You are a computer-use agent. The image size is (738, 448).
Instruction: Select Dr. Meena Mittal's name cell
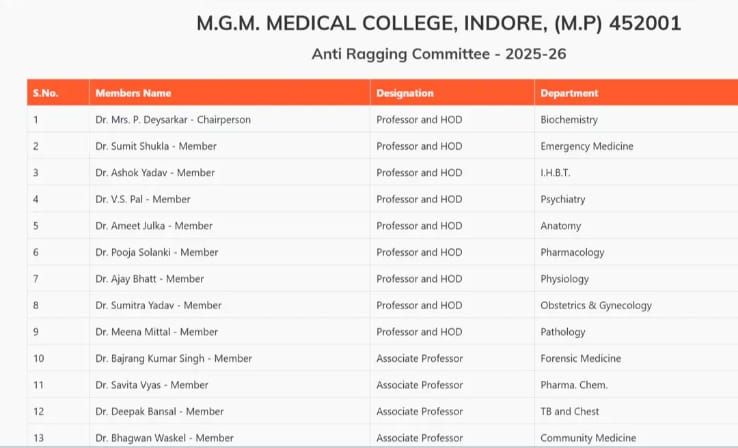point(157,332)
